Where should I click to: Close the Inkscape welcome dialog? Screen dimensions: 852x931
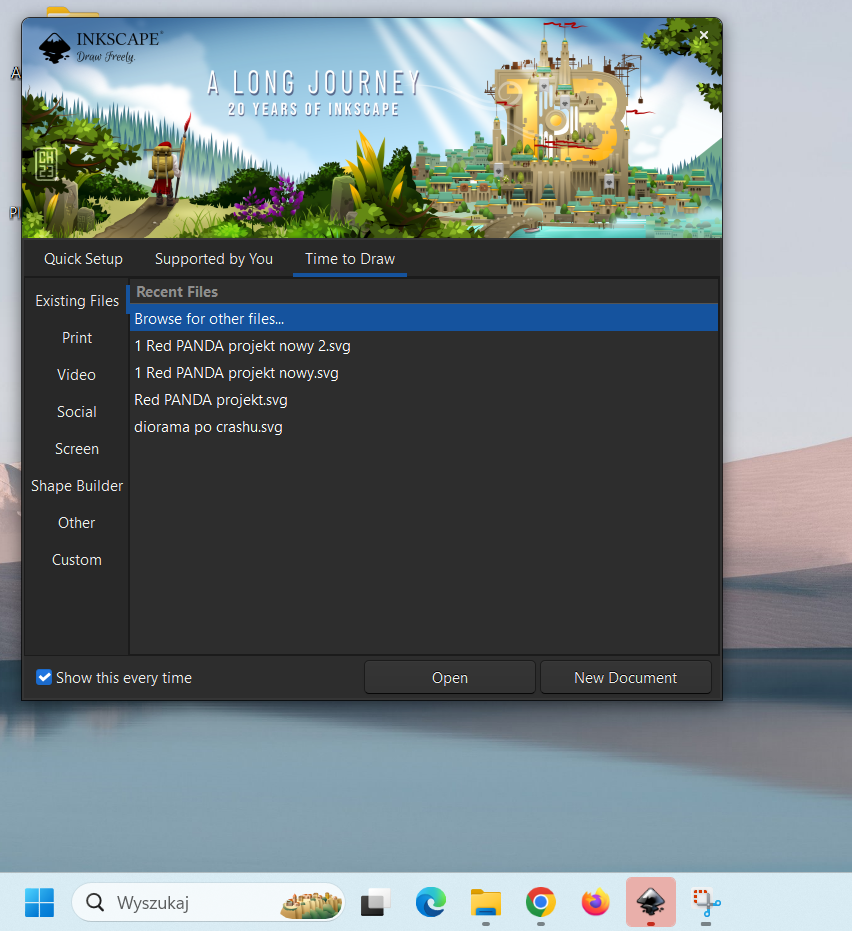[704, 36]
